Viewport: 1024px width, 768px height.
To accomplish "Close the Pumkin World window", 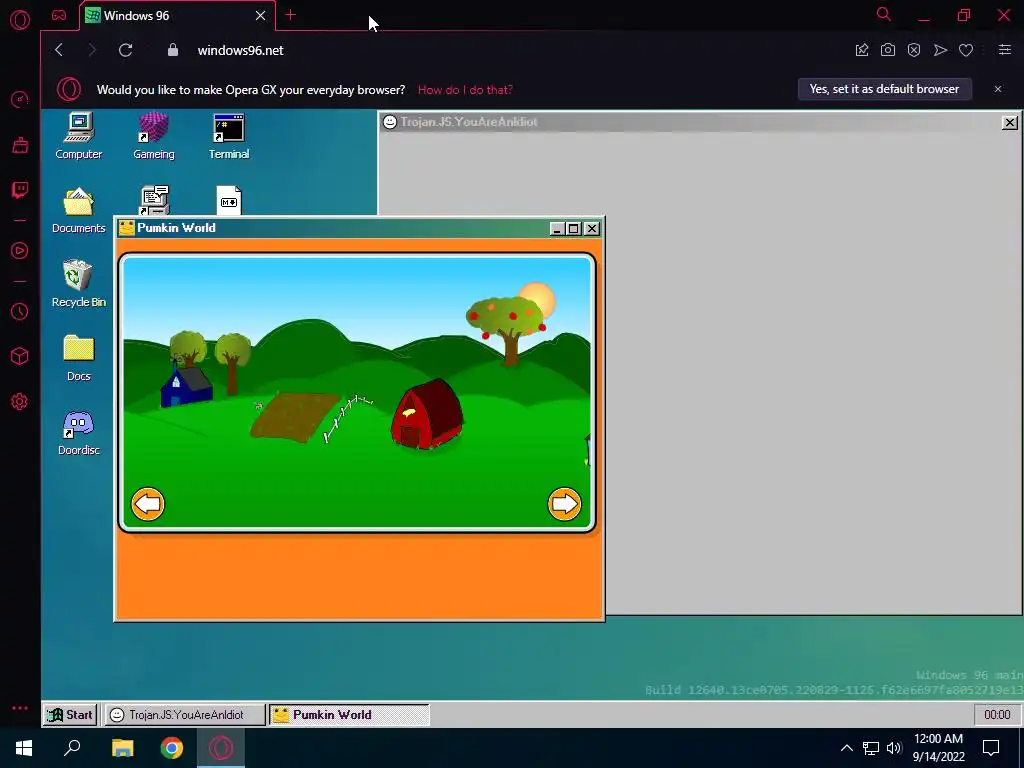I will (592, 229).
